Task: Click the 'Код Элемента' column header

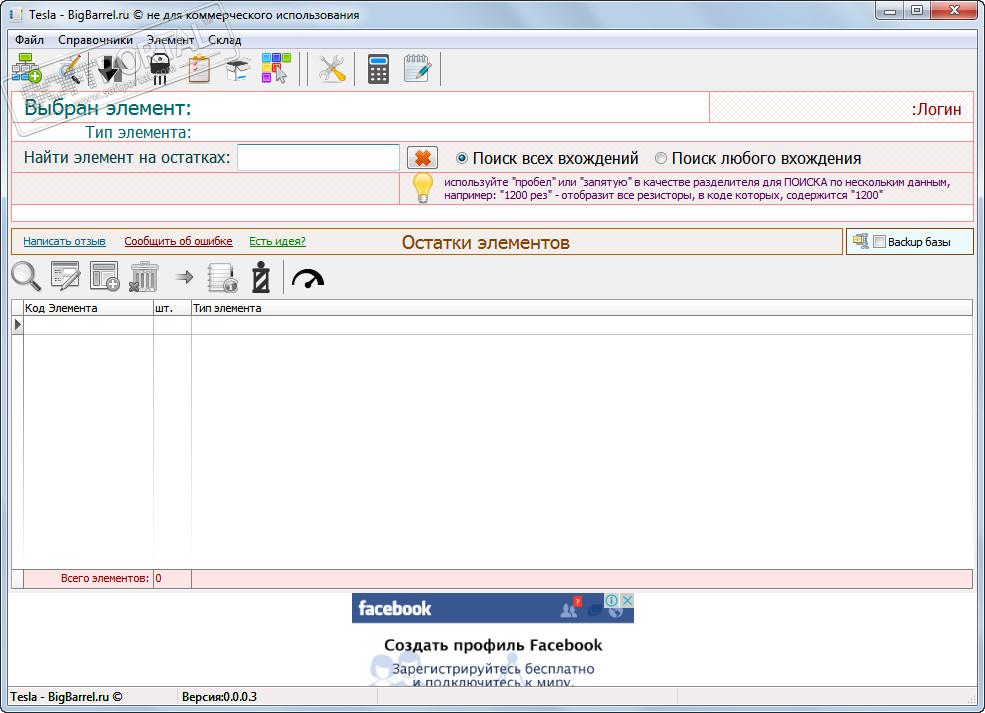Action: pos(89,308)
